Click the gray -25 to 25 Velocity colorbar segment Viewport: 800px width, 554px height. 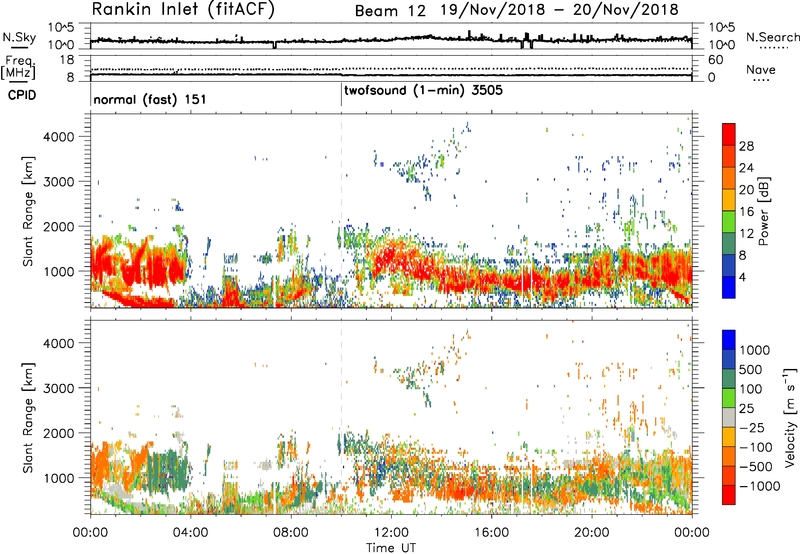[x=729, y=417]
